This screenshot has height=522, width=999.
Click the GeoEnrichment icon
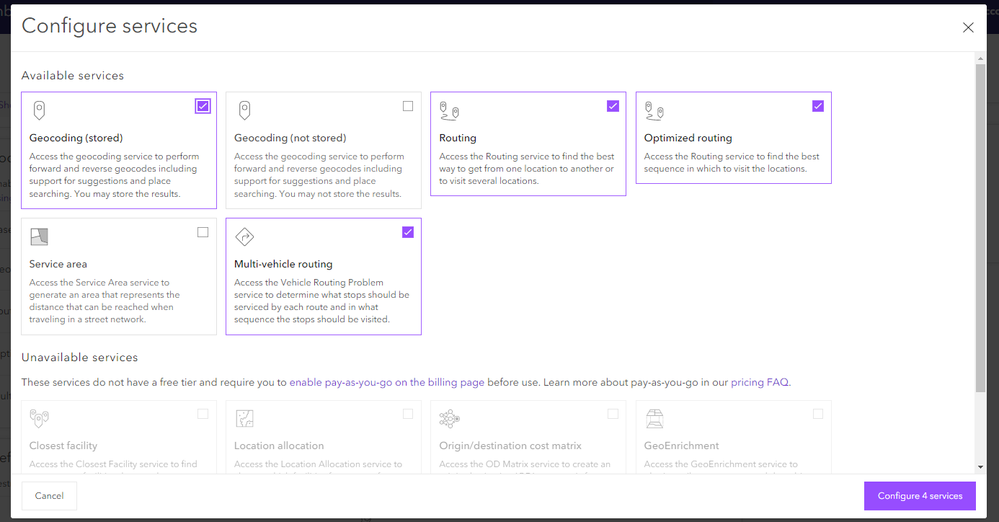coord(654,418)
